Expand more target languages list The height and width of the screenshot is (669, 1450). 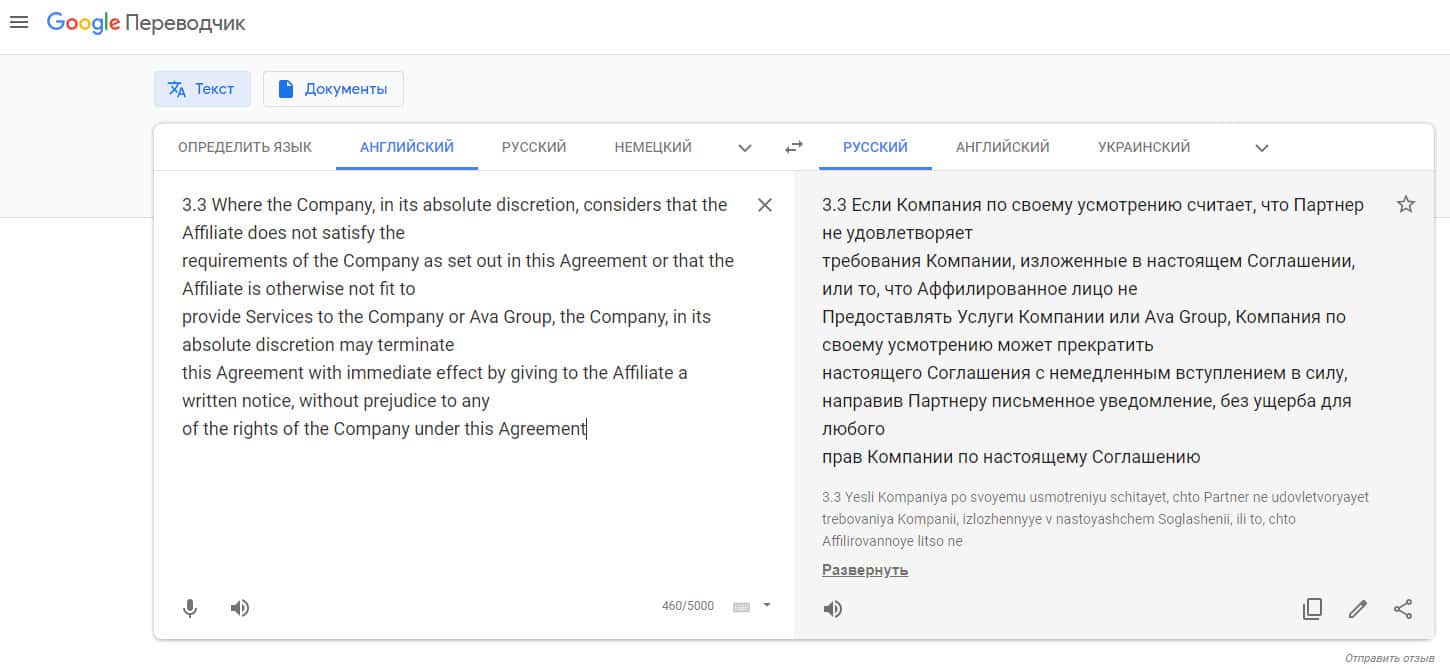pos(1262,148)
